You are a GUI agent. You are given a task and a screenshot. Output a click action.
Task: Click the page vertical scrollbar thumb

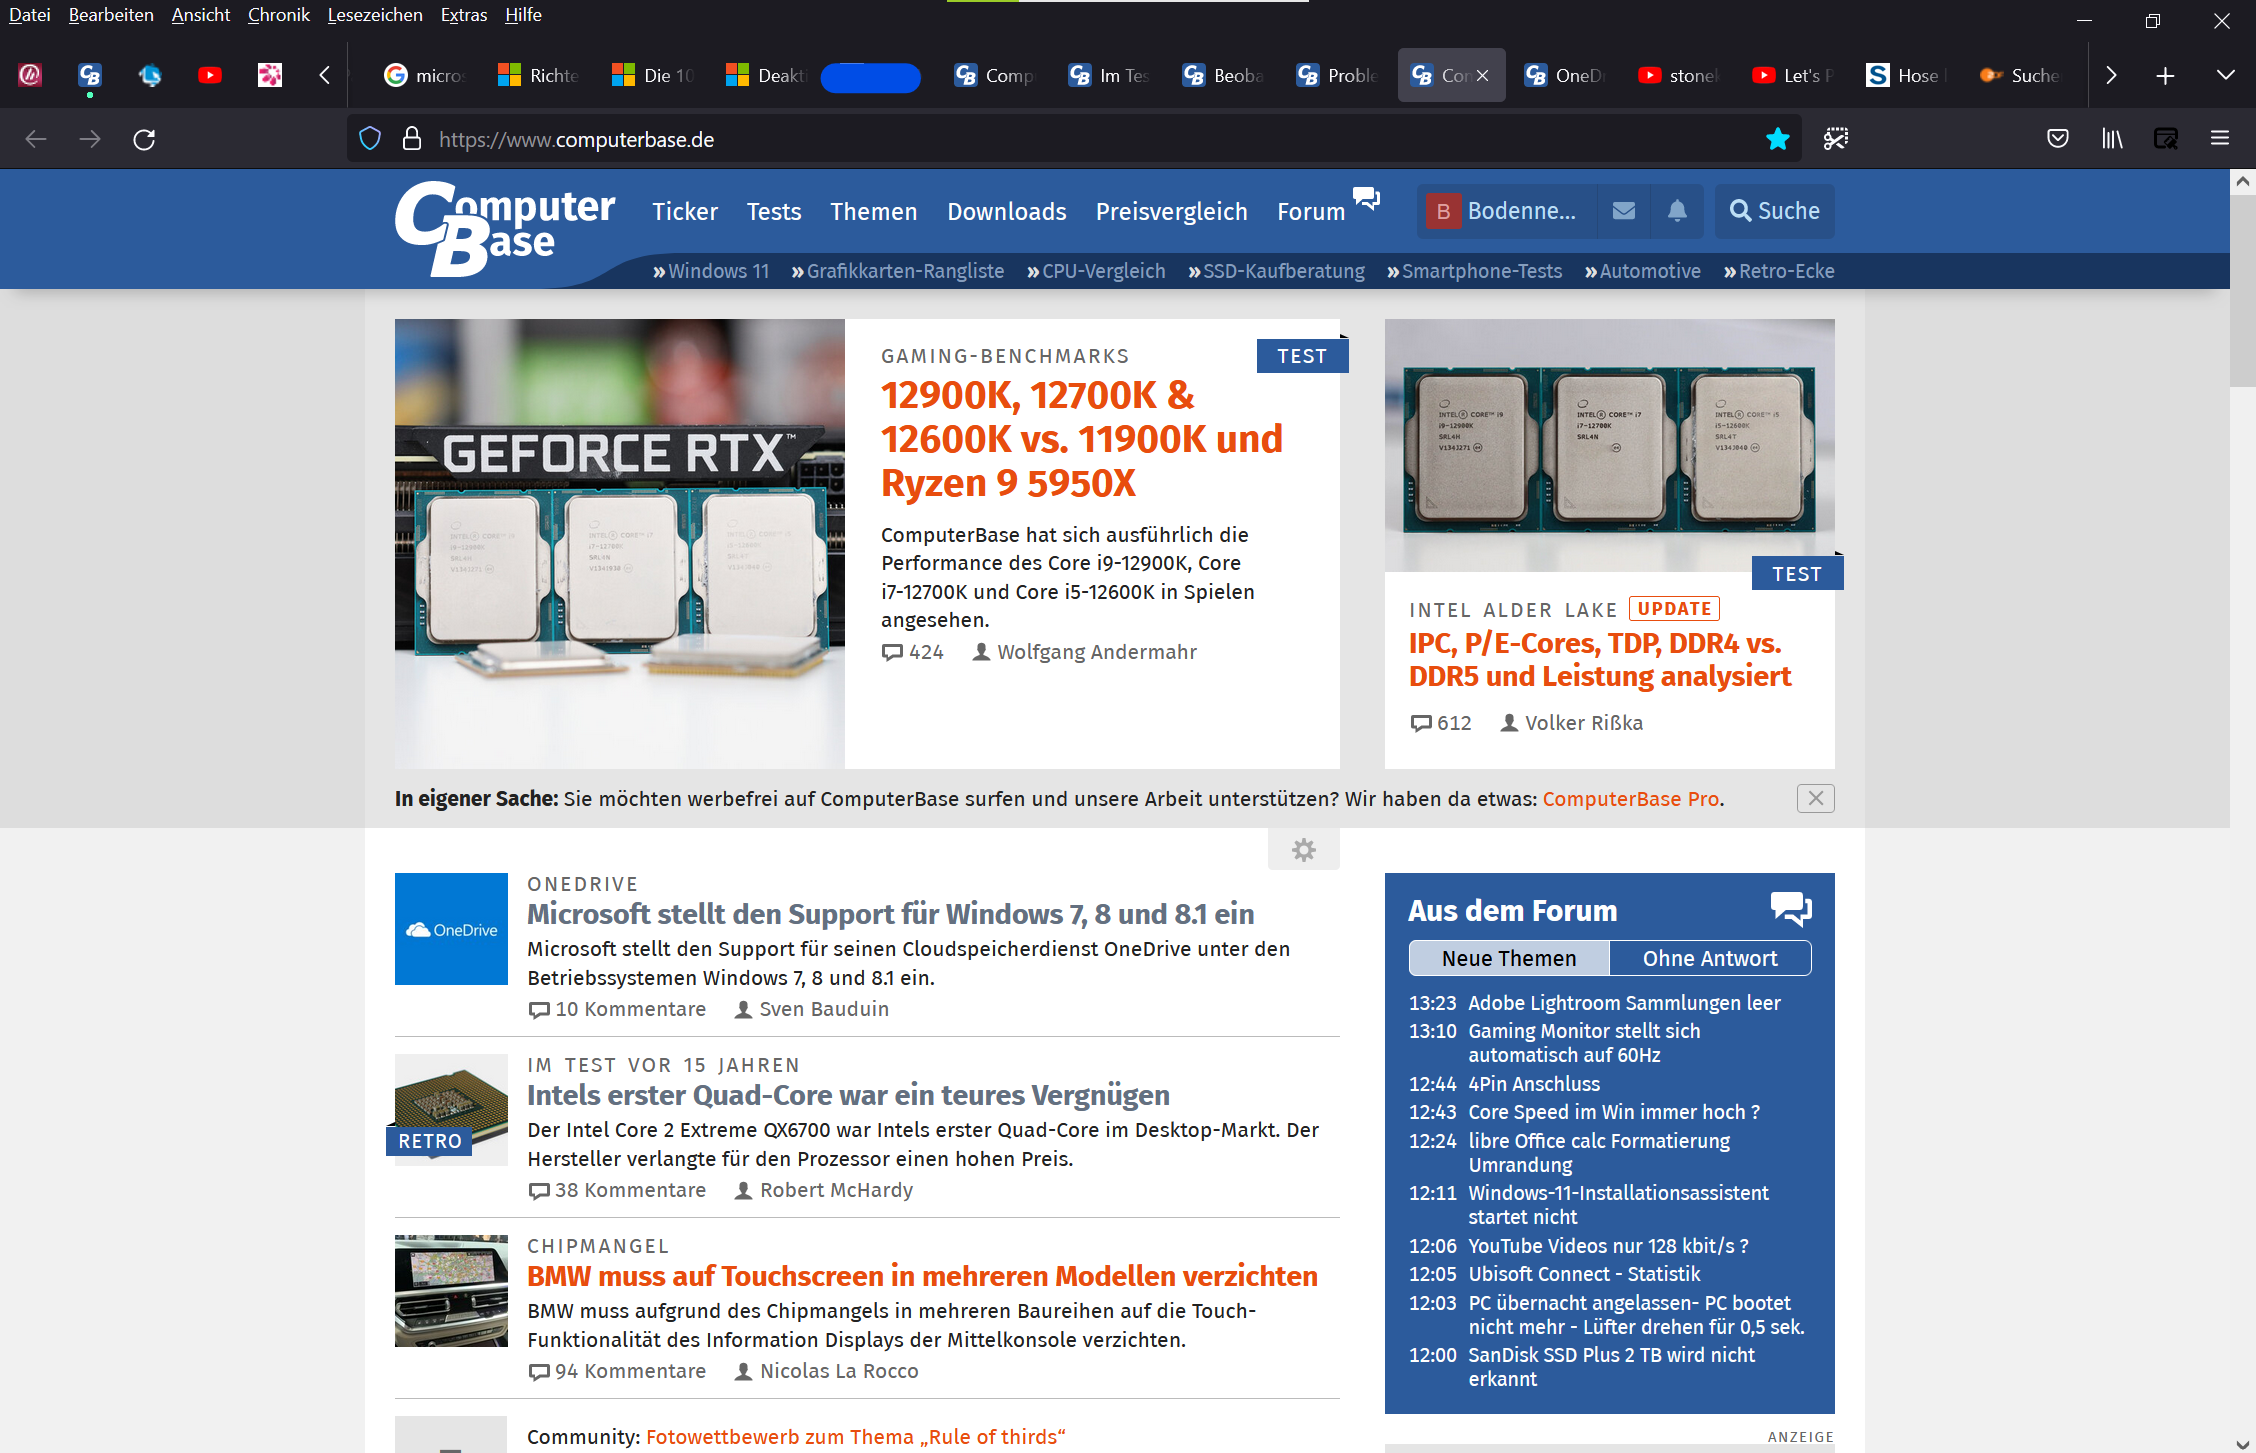[x=2242, y=290]
